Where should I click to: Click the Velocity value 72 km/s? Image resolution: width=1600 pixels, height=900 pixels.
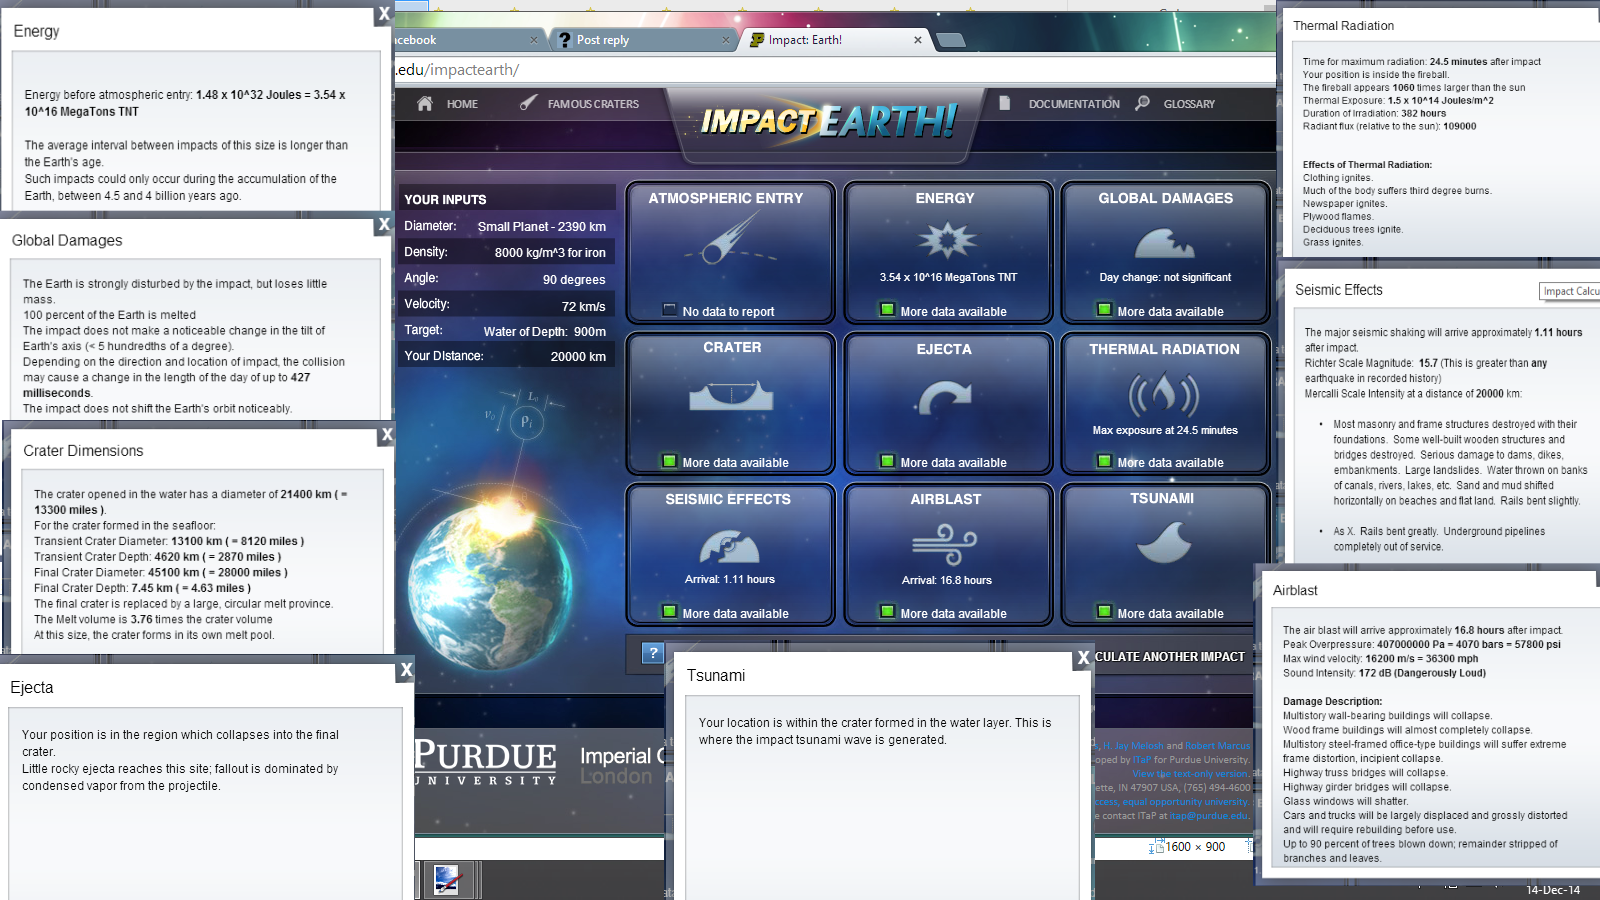coord(584,306)
